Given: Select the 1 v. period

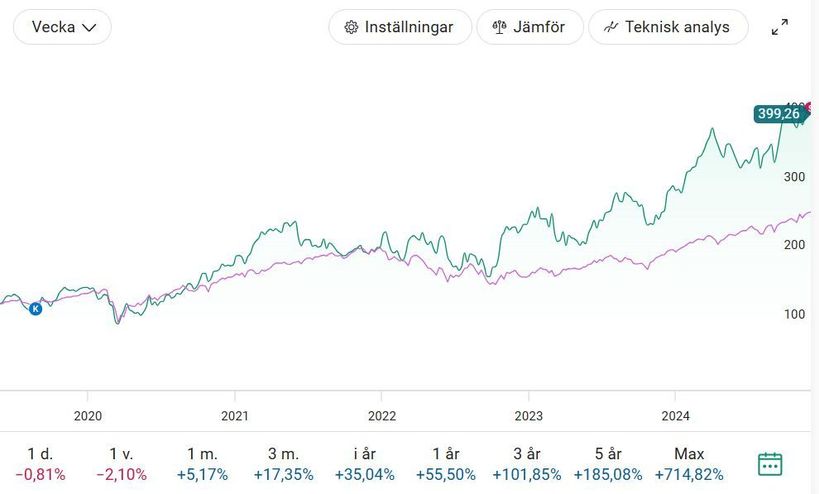Looking at the screenshot, I should (123, 464).
